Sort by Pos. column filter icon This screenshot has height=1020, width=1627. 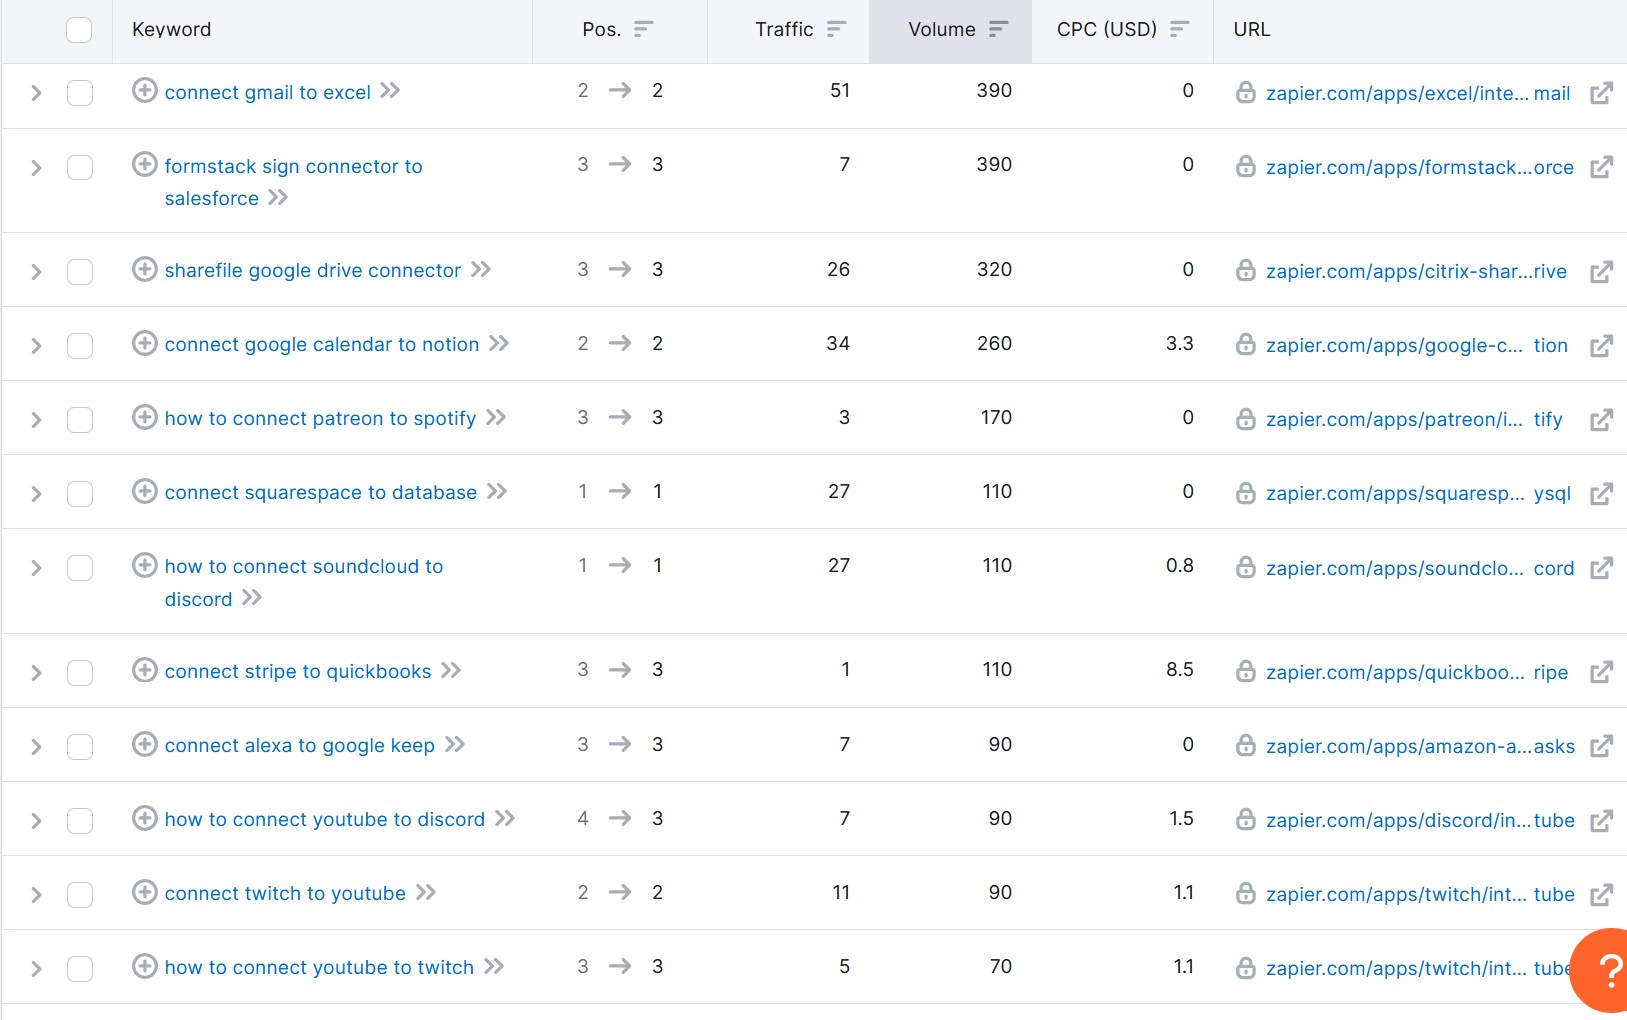pyautogui.click(x=643, y=29)
